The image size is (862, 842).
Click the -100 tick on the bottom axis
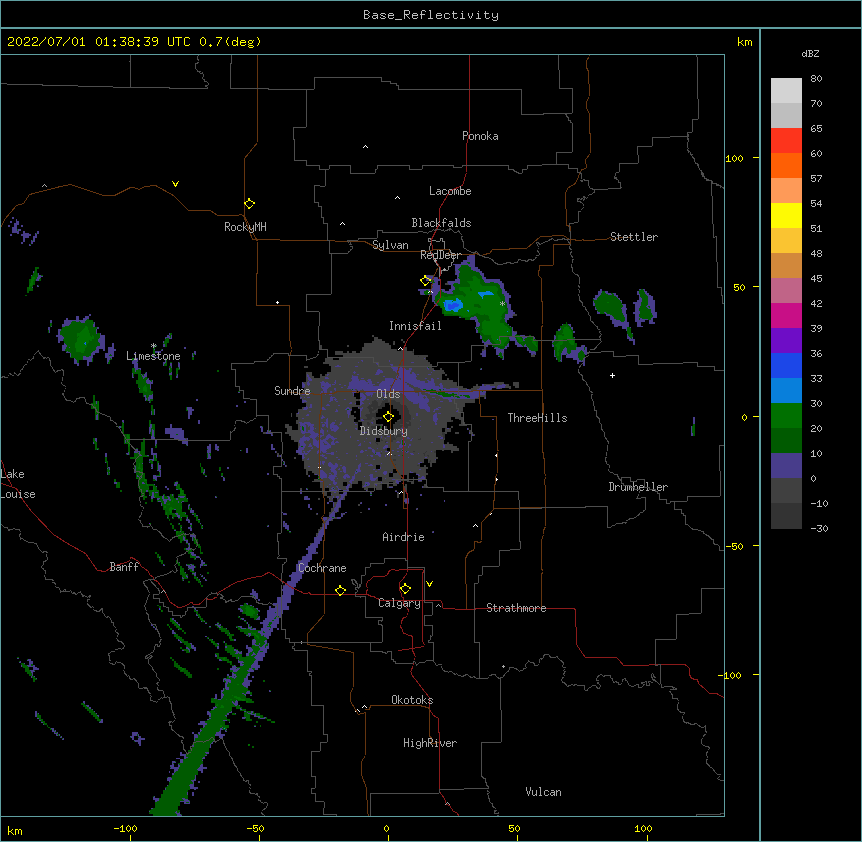126,828
